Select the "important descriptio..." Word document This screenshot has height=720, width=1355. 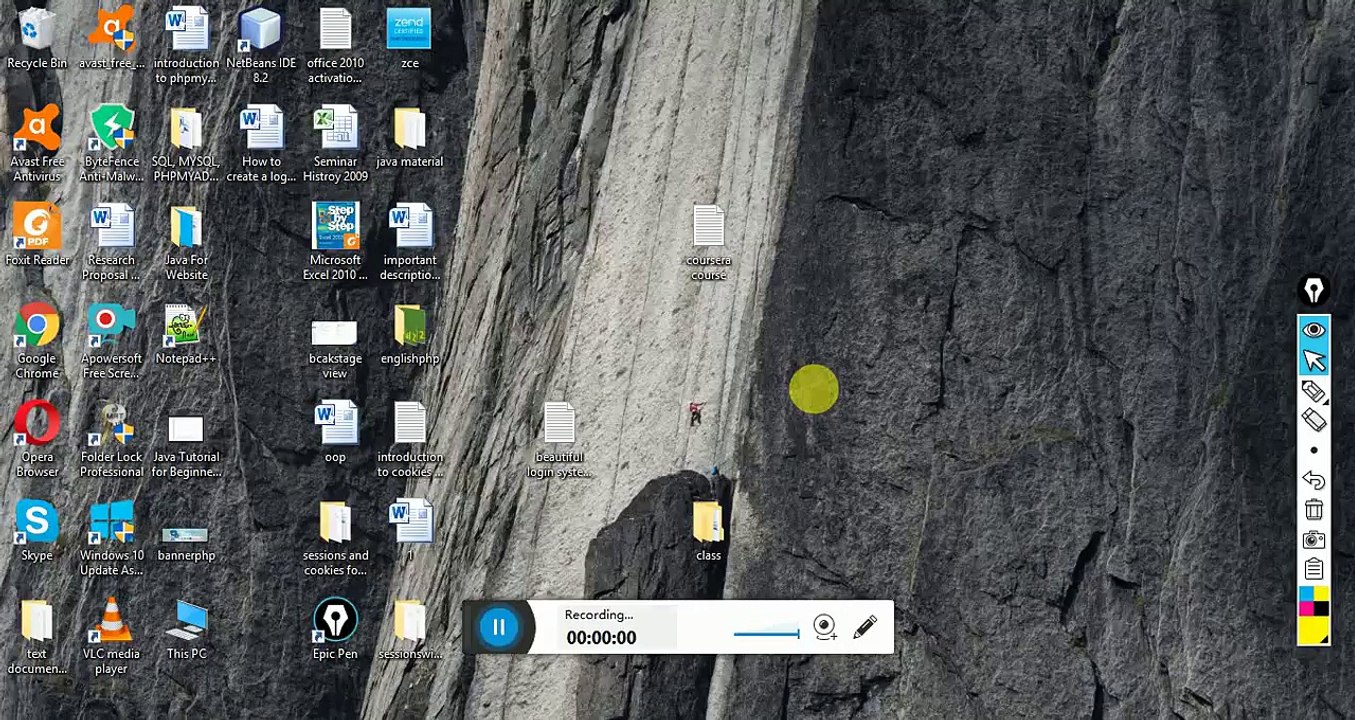409,243
